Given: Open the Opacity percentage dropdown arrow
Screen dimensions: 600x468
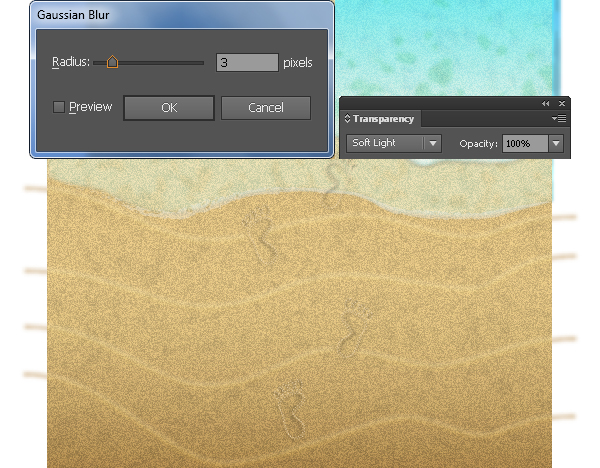Looking at the screenshot, I should 556,143.
